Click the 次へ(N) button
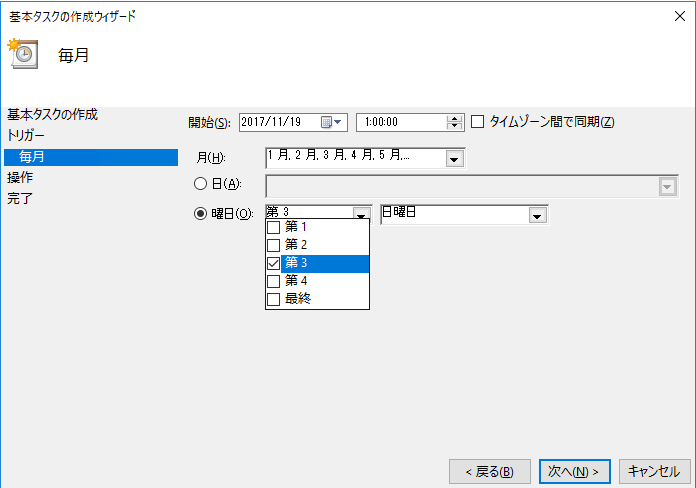 (x=575, y=471)
